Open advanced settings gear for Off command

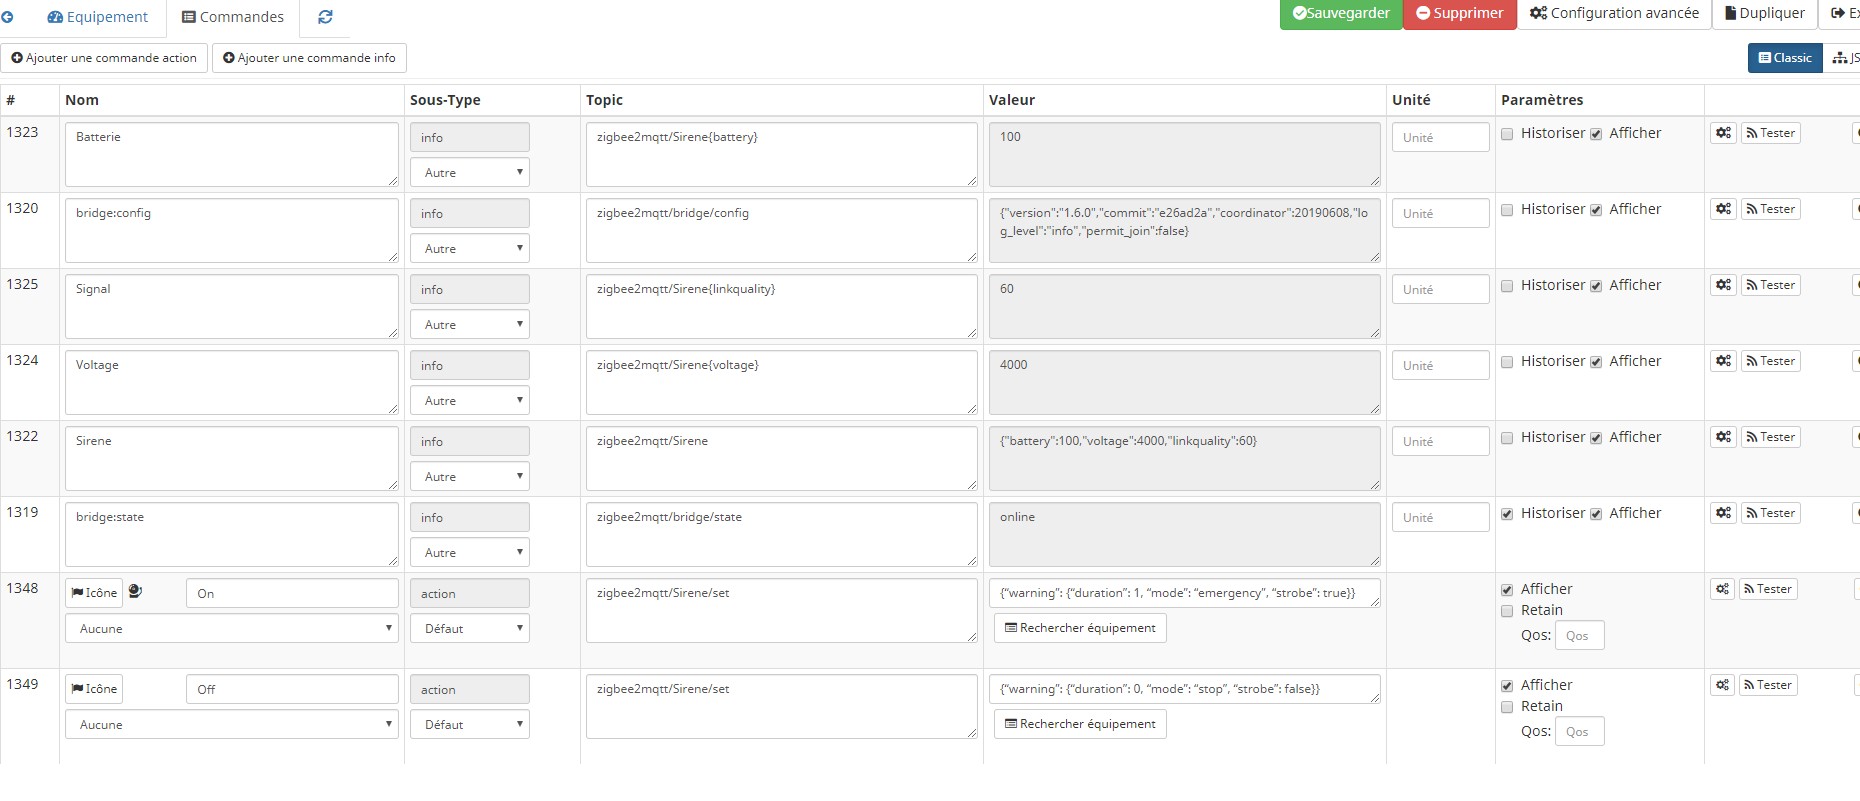click(x=1722, y=685)
